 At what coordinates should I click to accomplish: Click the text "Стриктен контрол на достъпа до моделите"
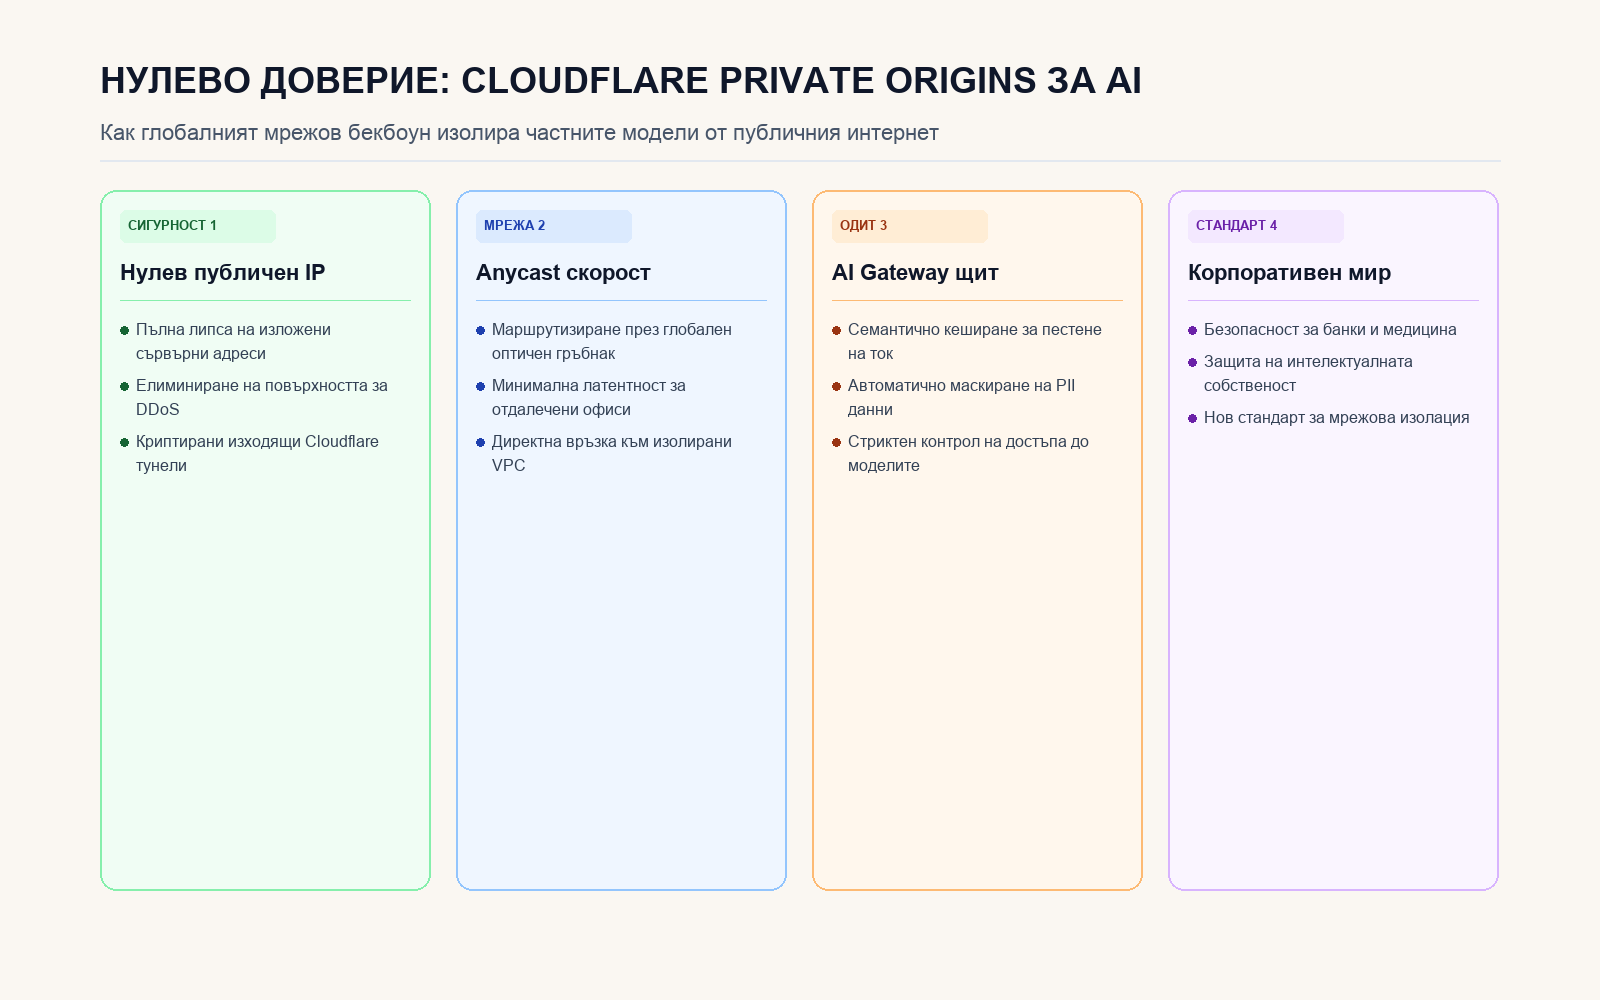tap(968, 454)
